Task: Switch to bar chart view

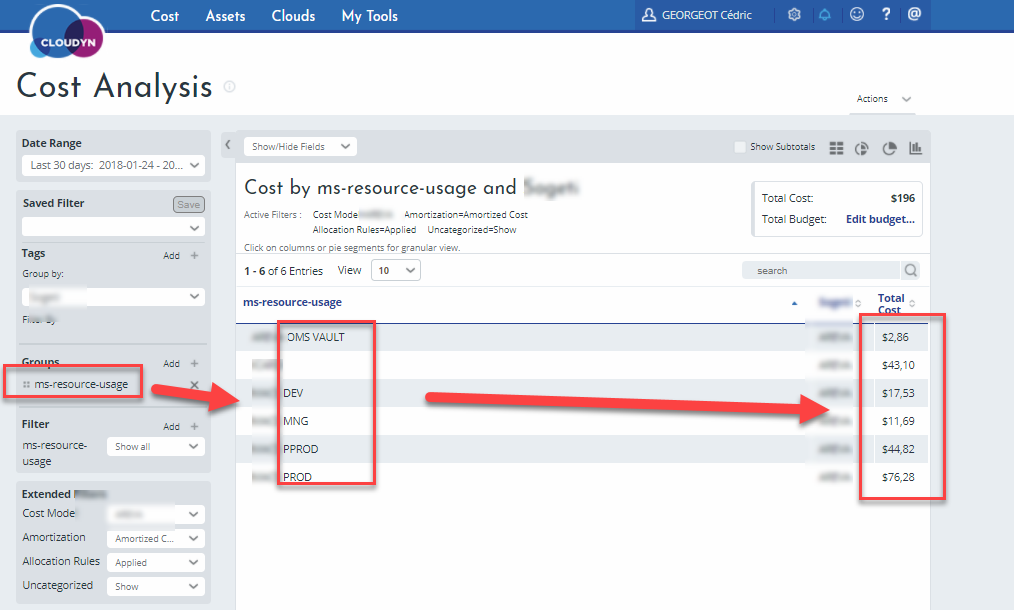Action: [x=915, y=148]
